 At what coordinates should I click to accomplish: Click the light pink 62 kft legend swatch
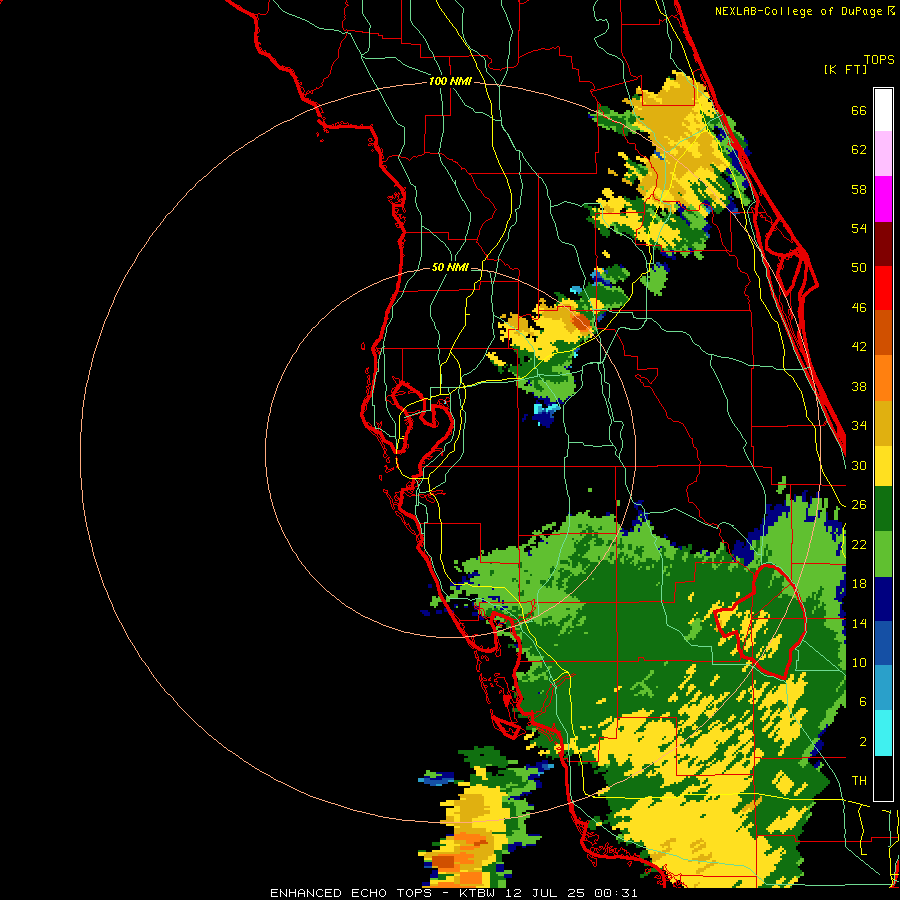[883, 154]
